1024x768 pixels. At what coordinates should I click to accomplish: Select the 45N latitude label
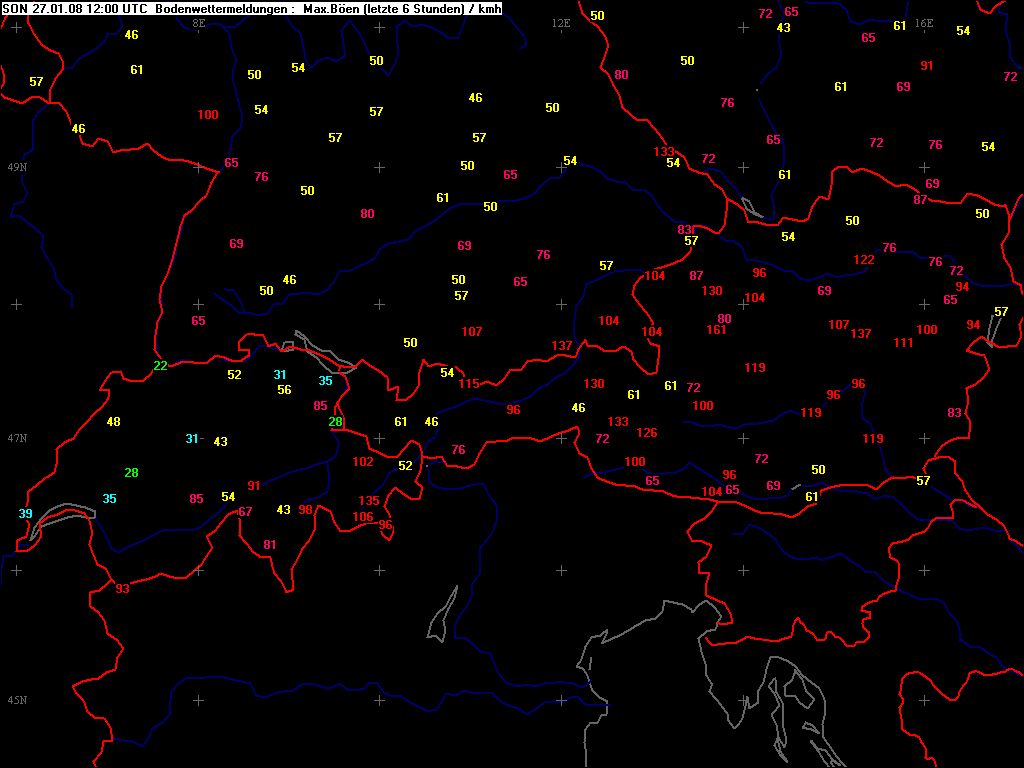pyautogui.click(x=17, y=701)
